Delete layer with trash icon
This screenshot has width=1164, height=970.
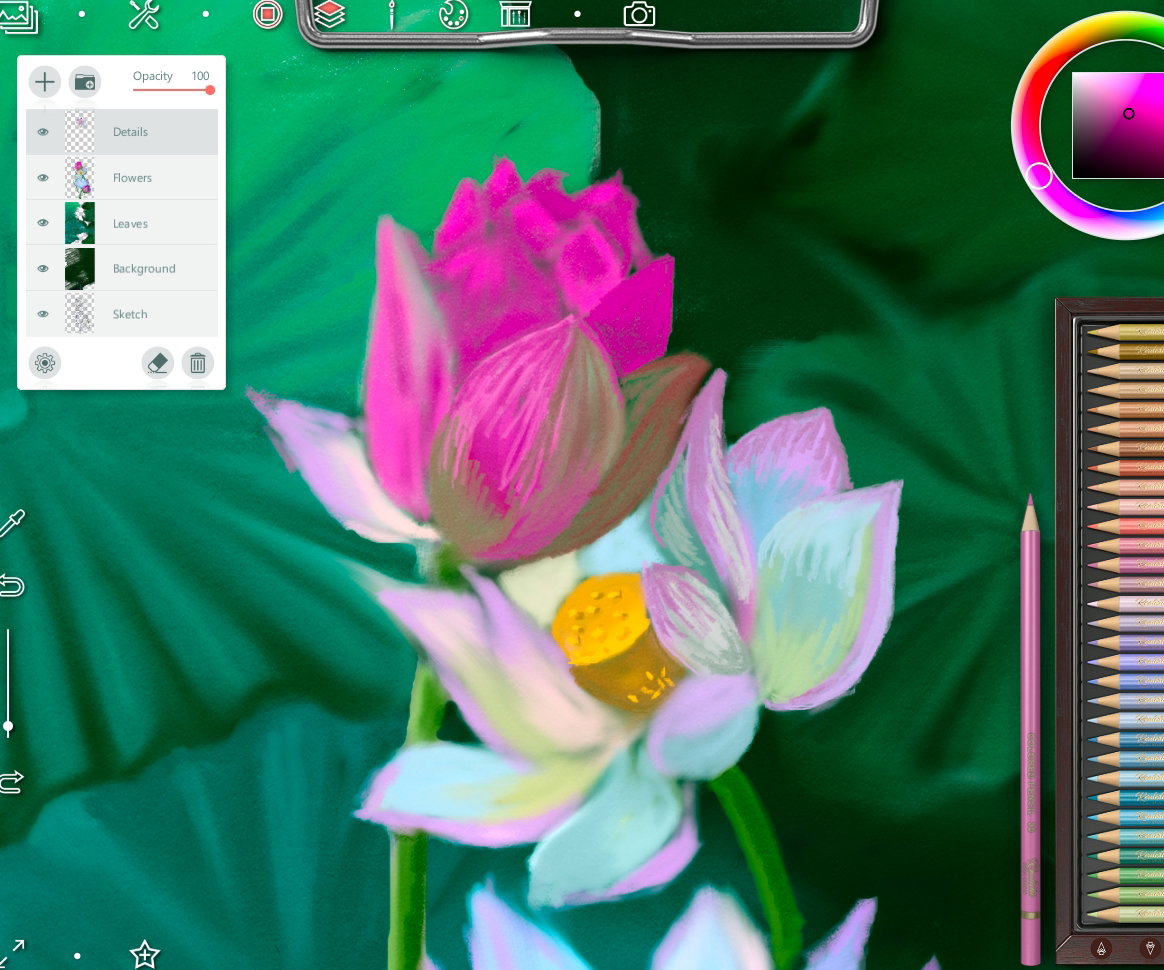tap(197, 363)
